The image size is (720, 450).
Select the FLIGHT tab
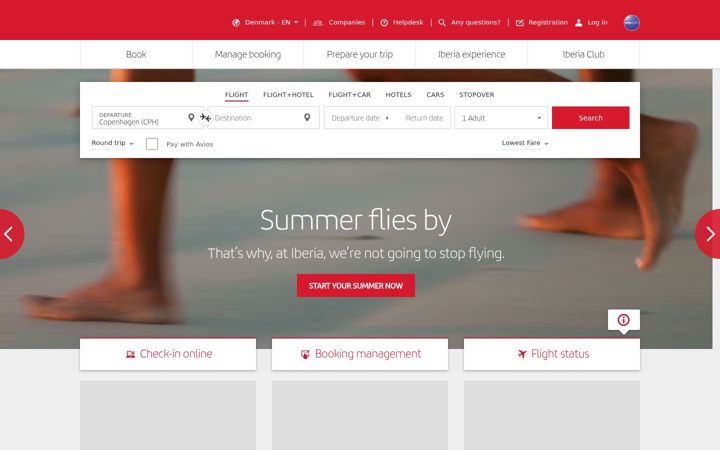tap(236, 95)
